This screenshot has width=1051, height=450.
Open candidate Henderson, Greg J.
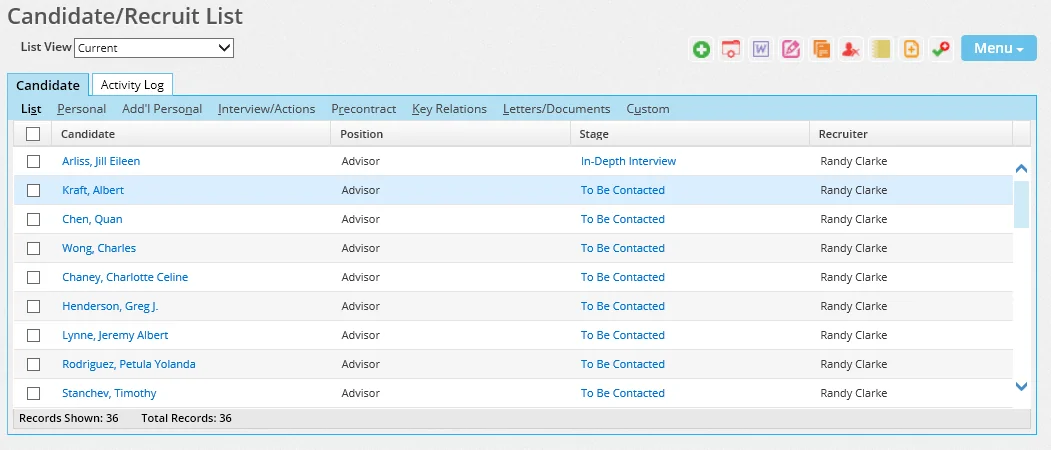coord(111,306)
